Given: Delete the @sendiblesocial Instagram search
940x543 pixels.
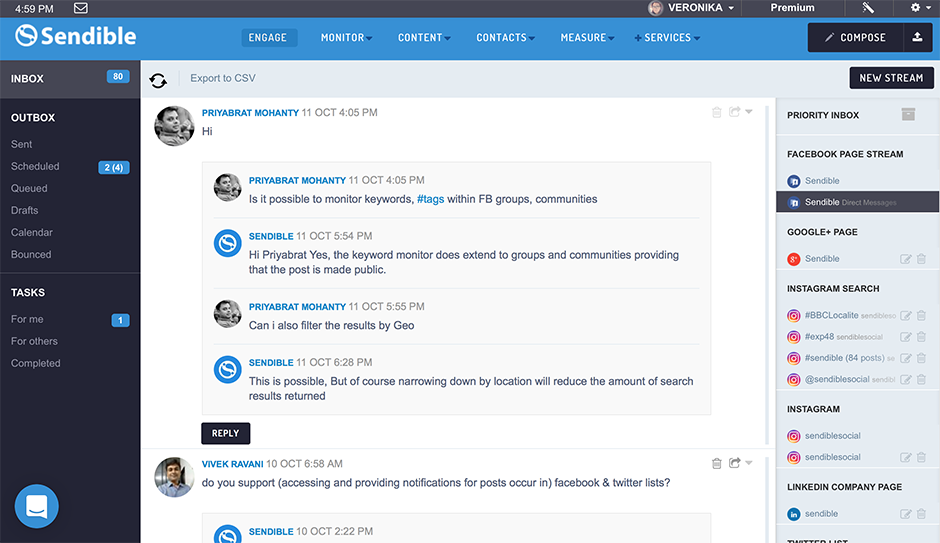Looking at the screenshot, I should (x=921, y=379).
